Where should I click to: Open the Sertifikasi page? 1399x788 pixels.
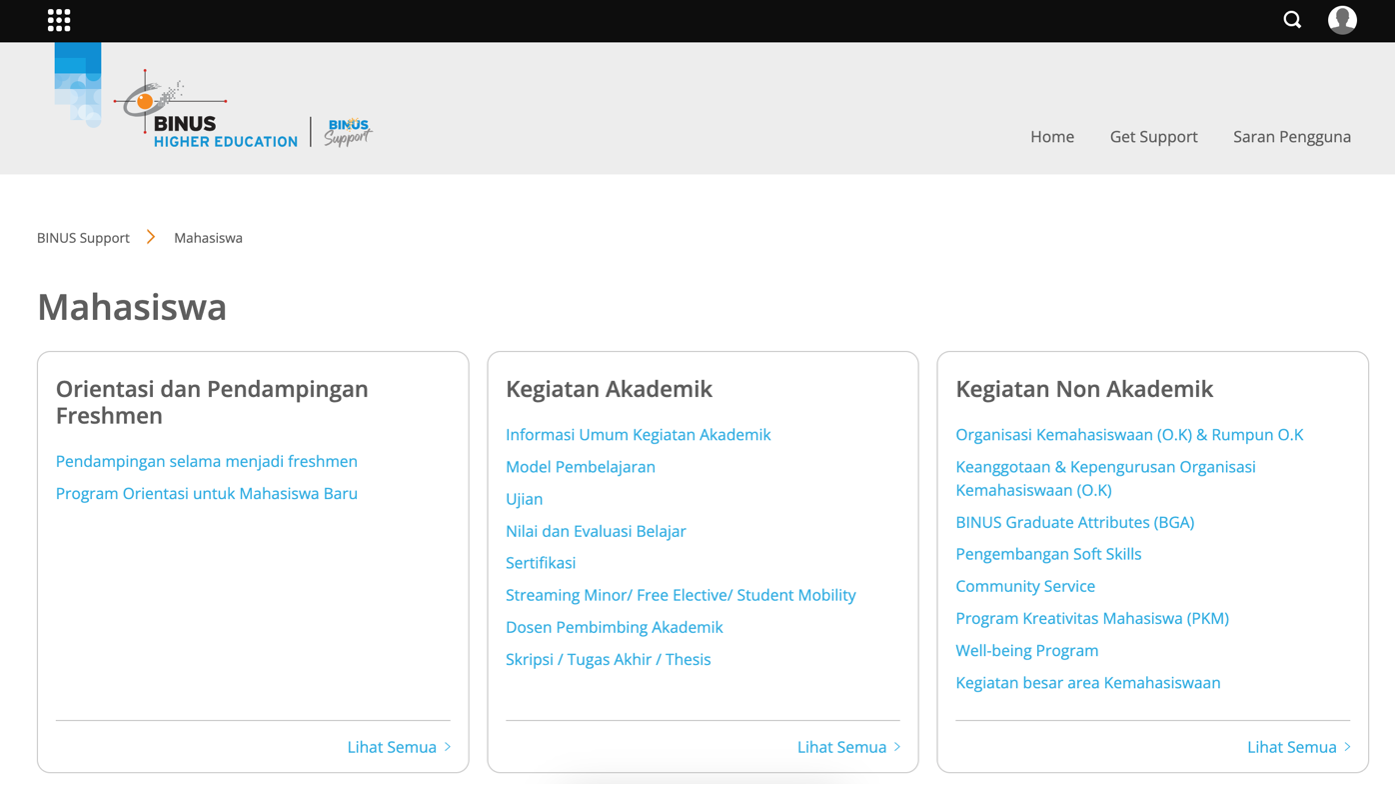[540, 563]
